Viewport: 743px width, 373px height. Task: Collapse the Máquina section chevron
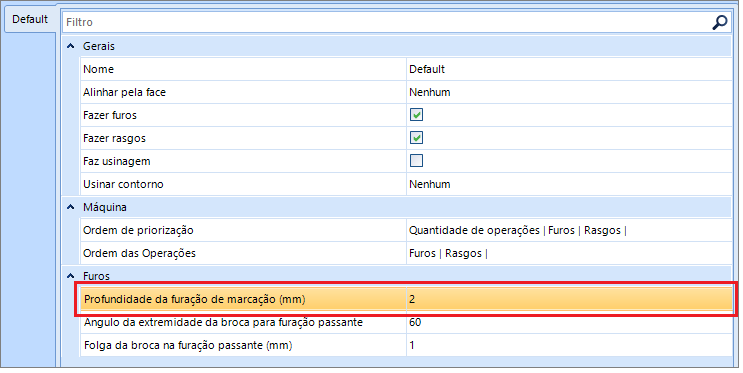point(71,207)
